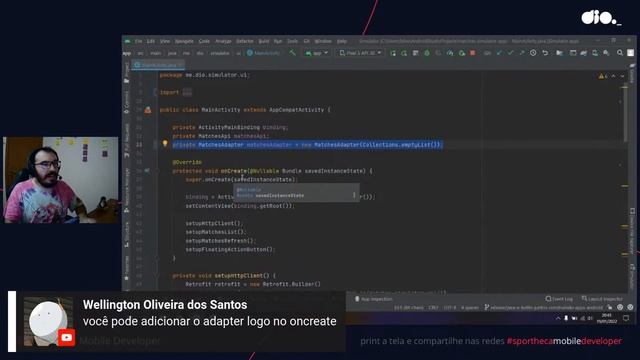Open the Refactor menu
The width and height of the screenshot is (640, 360).
tap(245, 41)
